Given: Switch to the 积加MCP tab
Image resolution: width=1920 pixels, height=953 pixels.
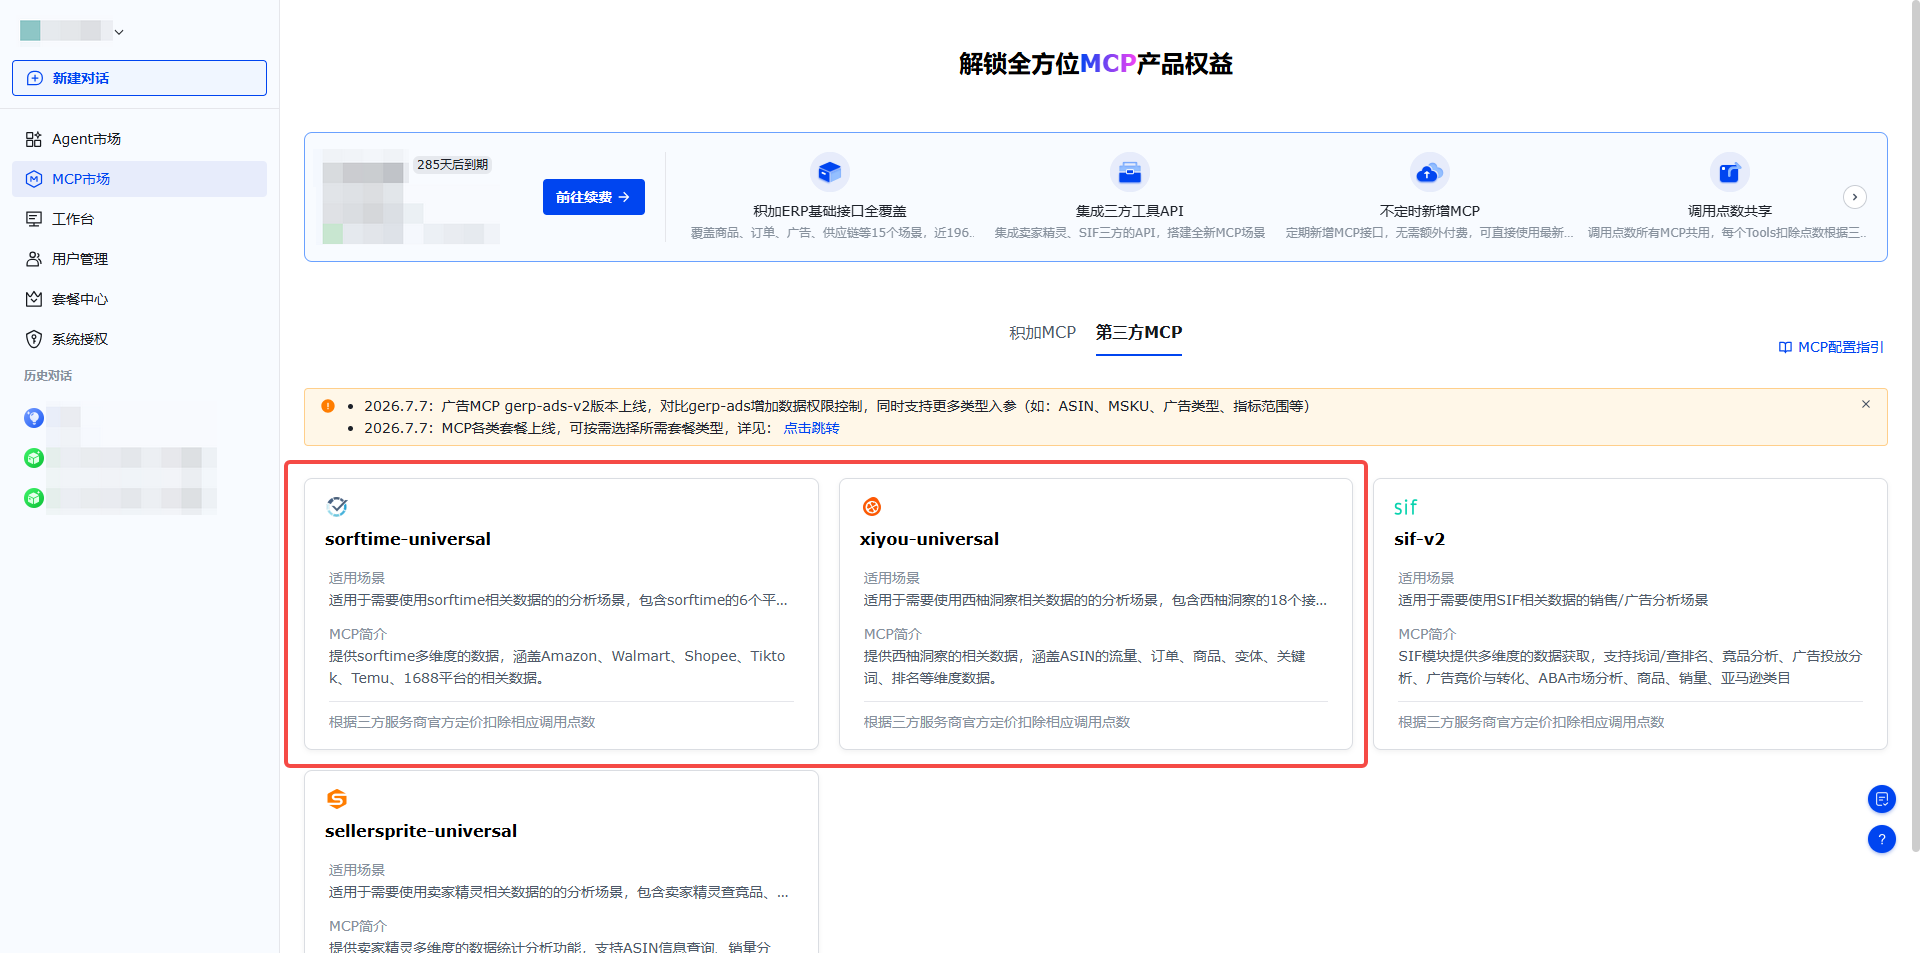Looking at the screenshot, I should pos(1042,333).
